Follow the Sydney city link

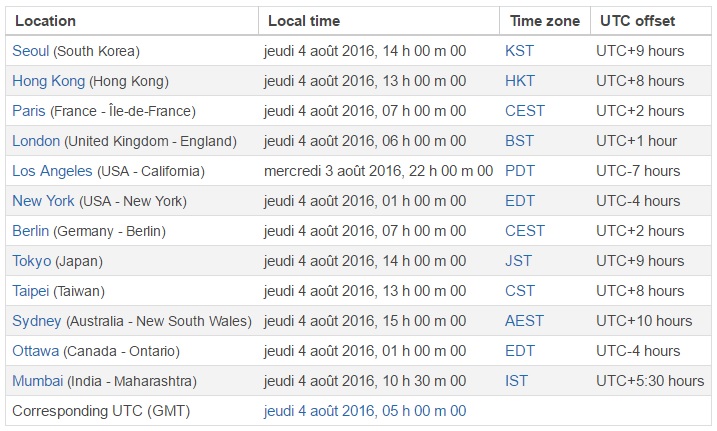[37, 321]
